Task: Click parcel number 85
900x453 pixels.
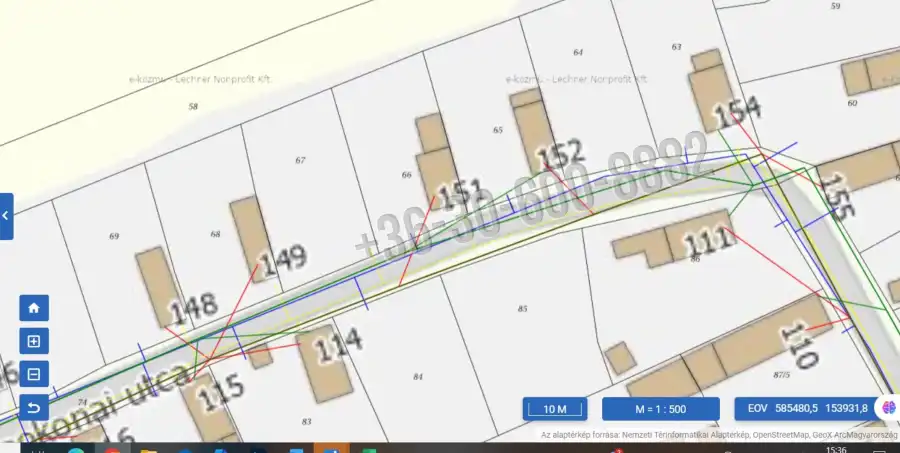Action: coord(522,309)
